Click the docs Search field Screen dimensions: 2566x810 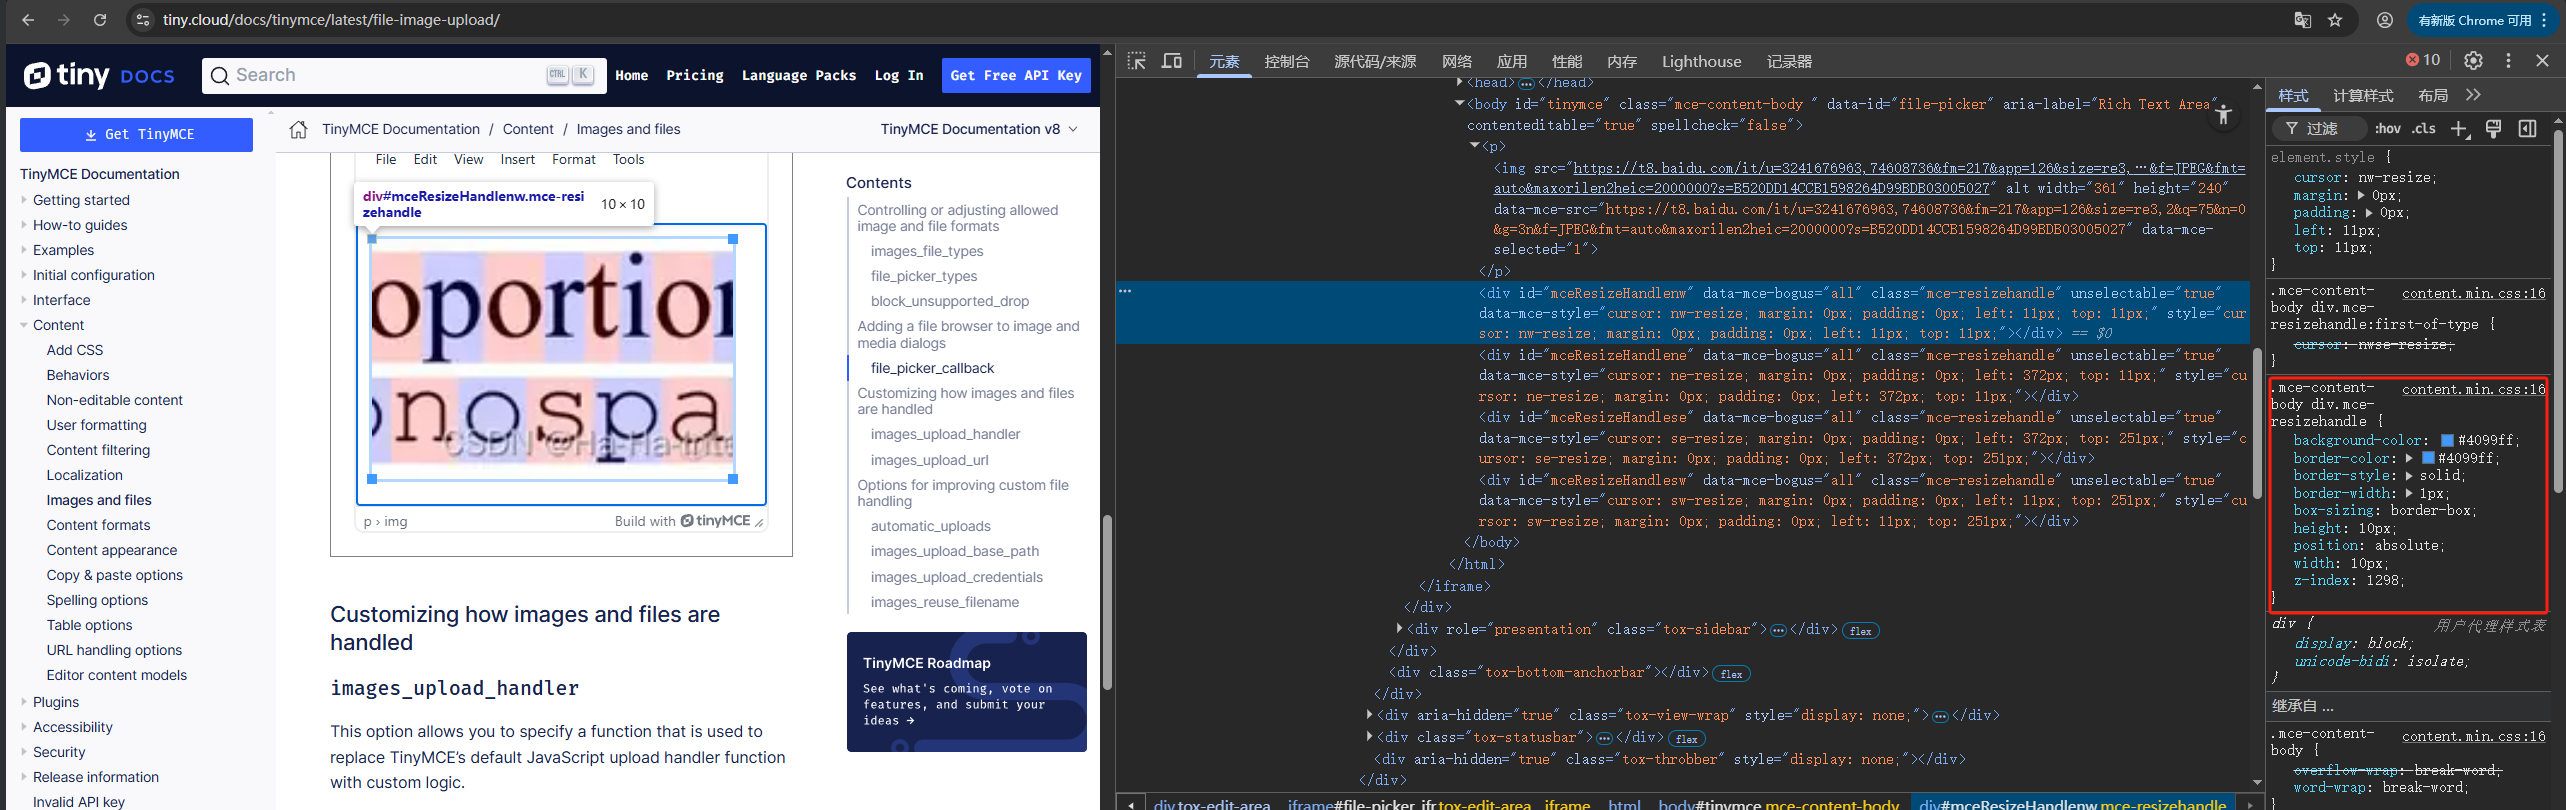pos(404,75)
